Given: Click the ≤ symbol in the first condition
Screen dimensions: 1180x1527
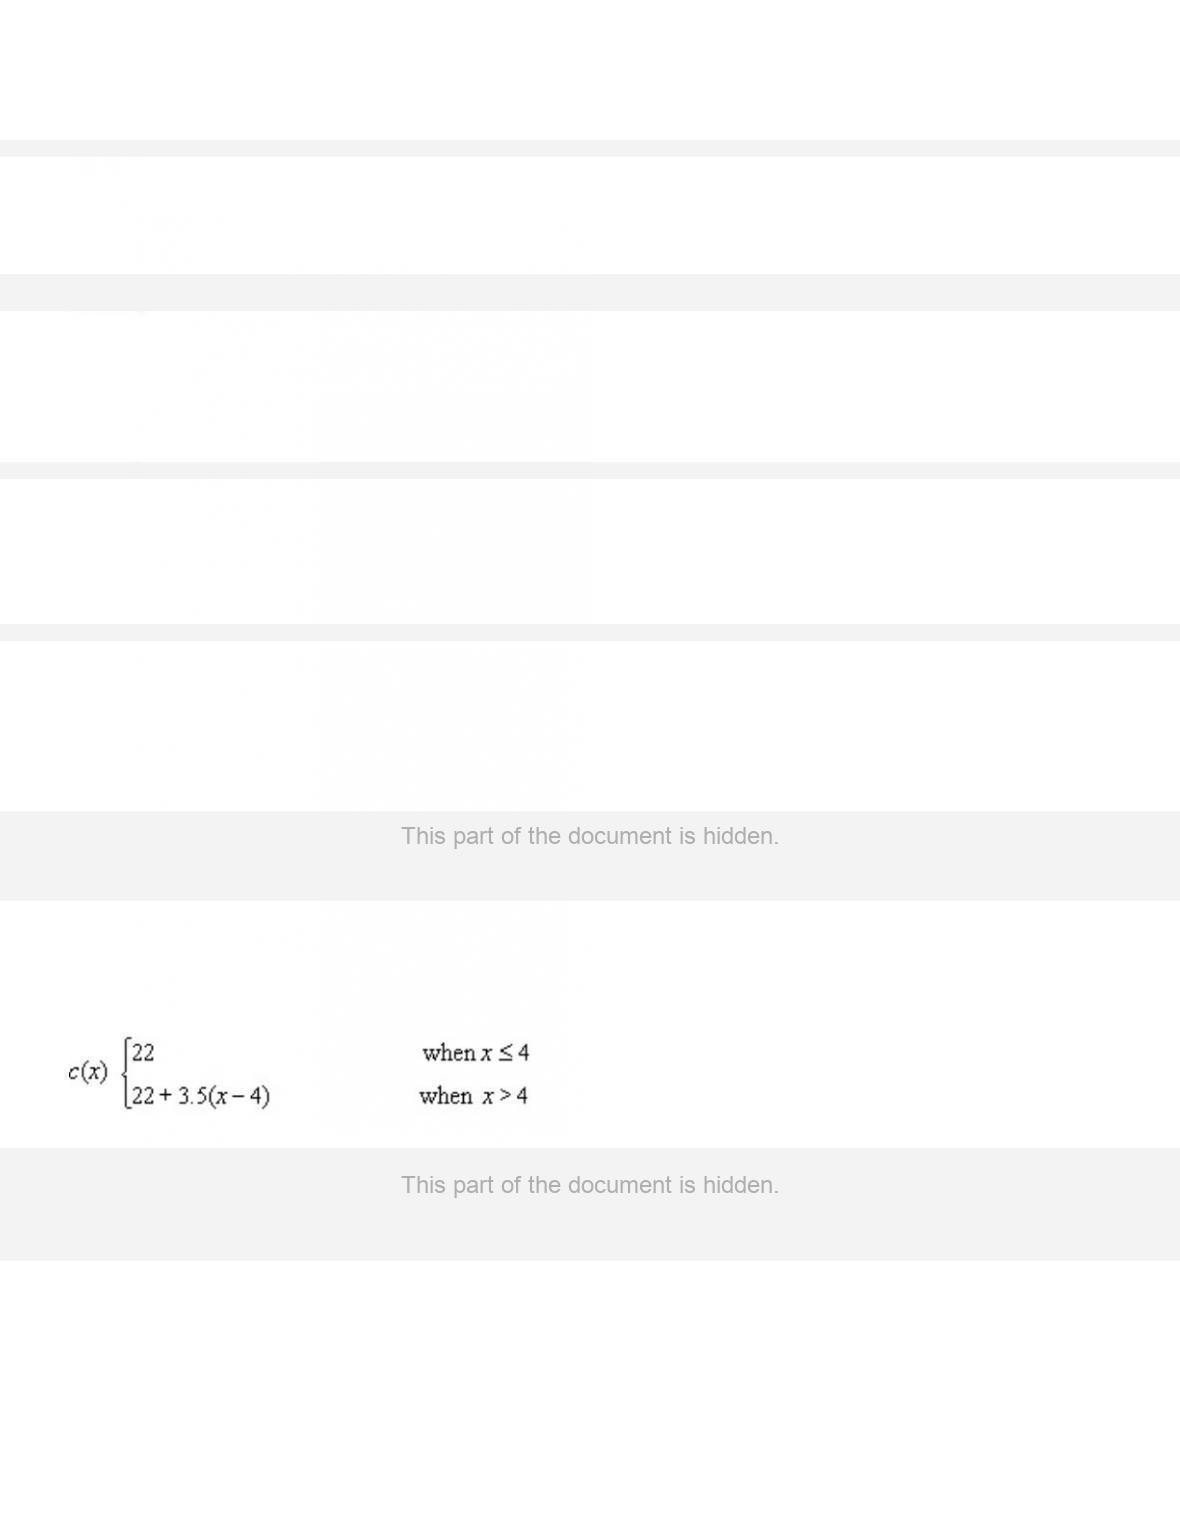Looking at the screenshot, I should click(x=506, y=1053).
